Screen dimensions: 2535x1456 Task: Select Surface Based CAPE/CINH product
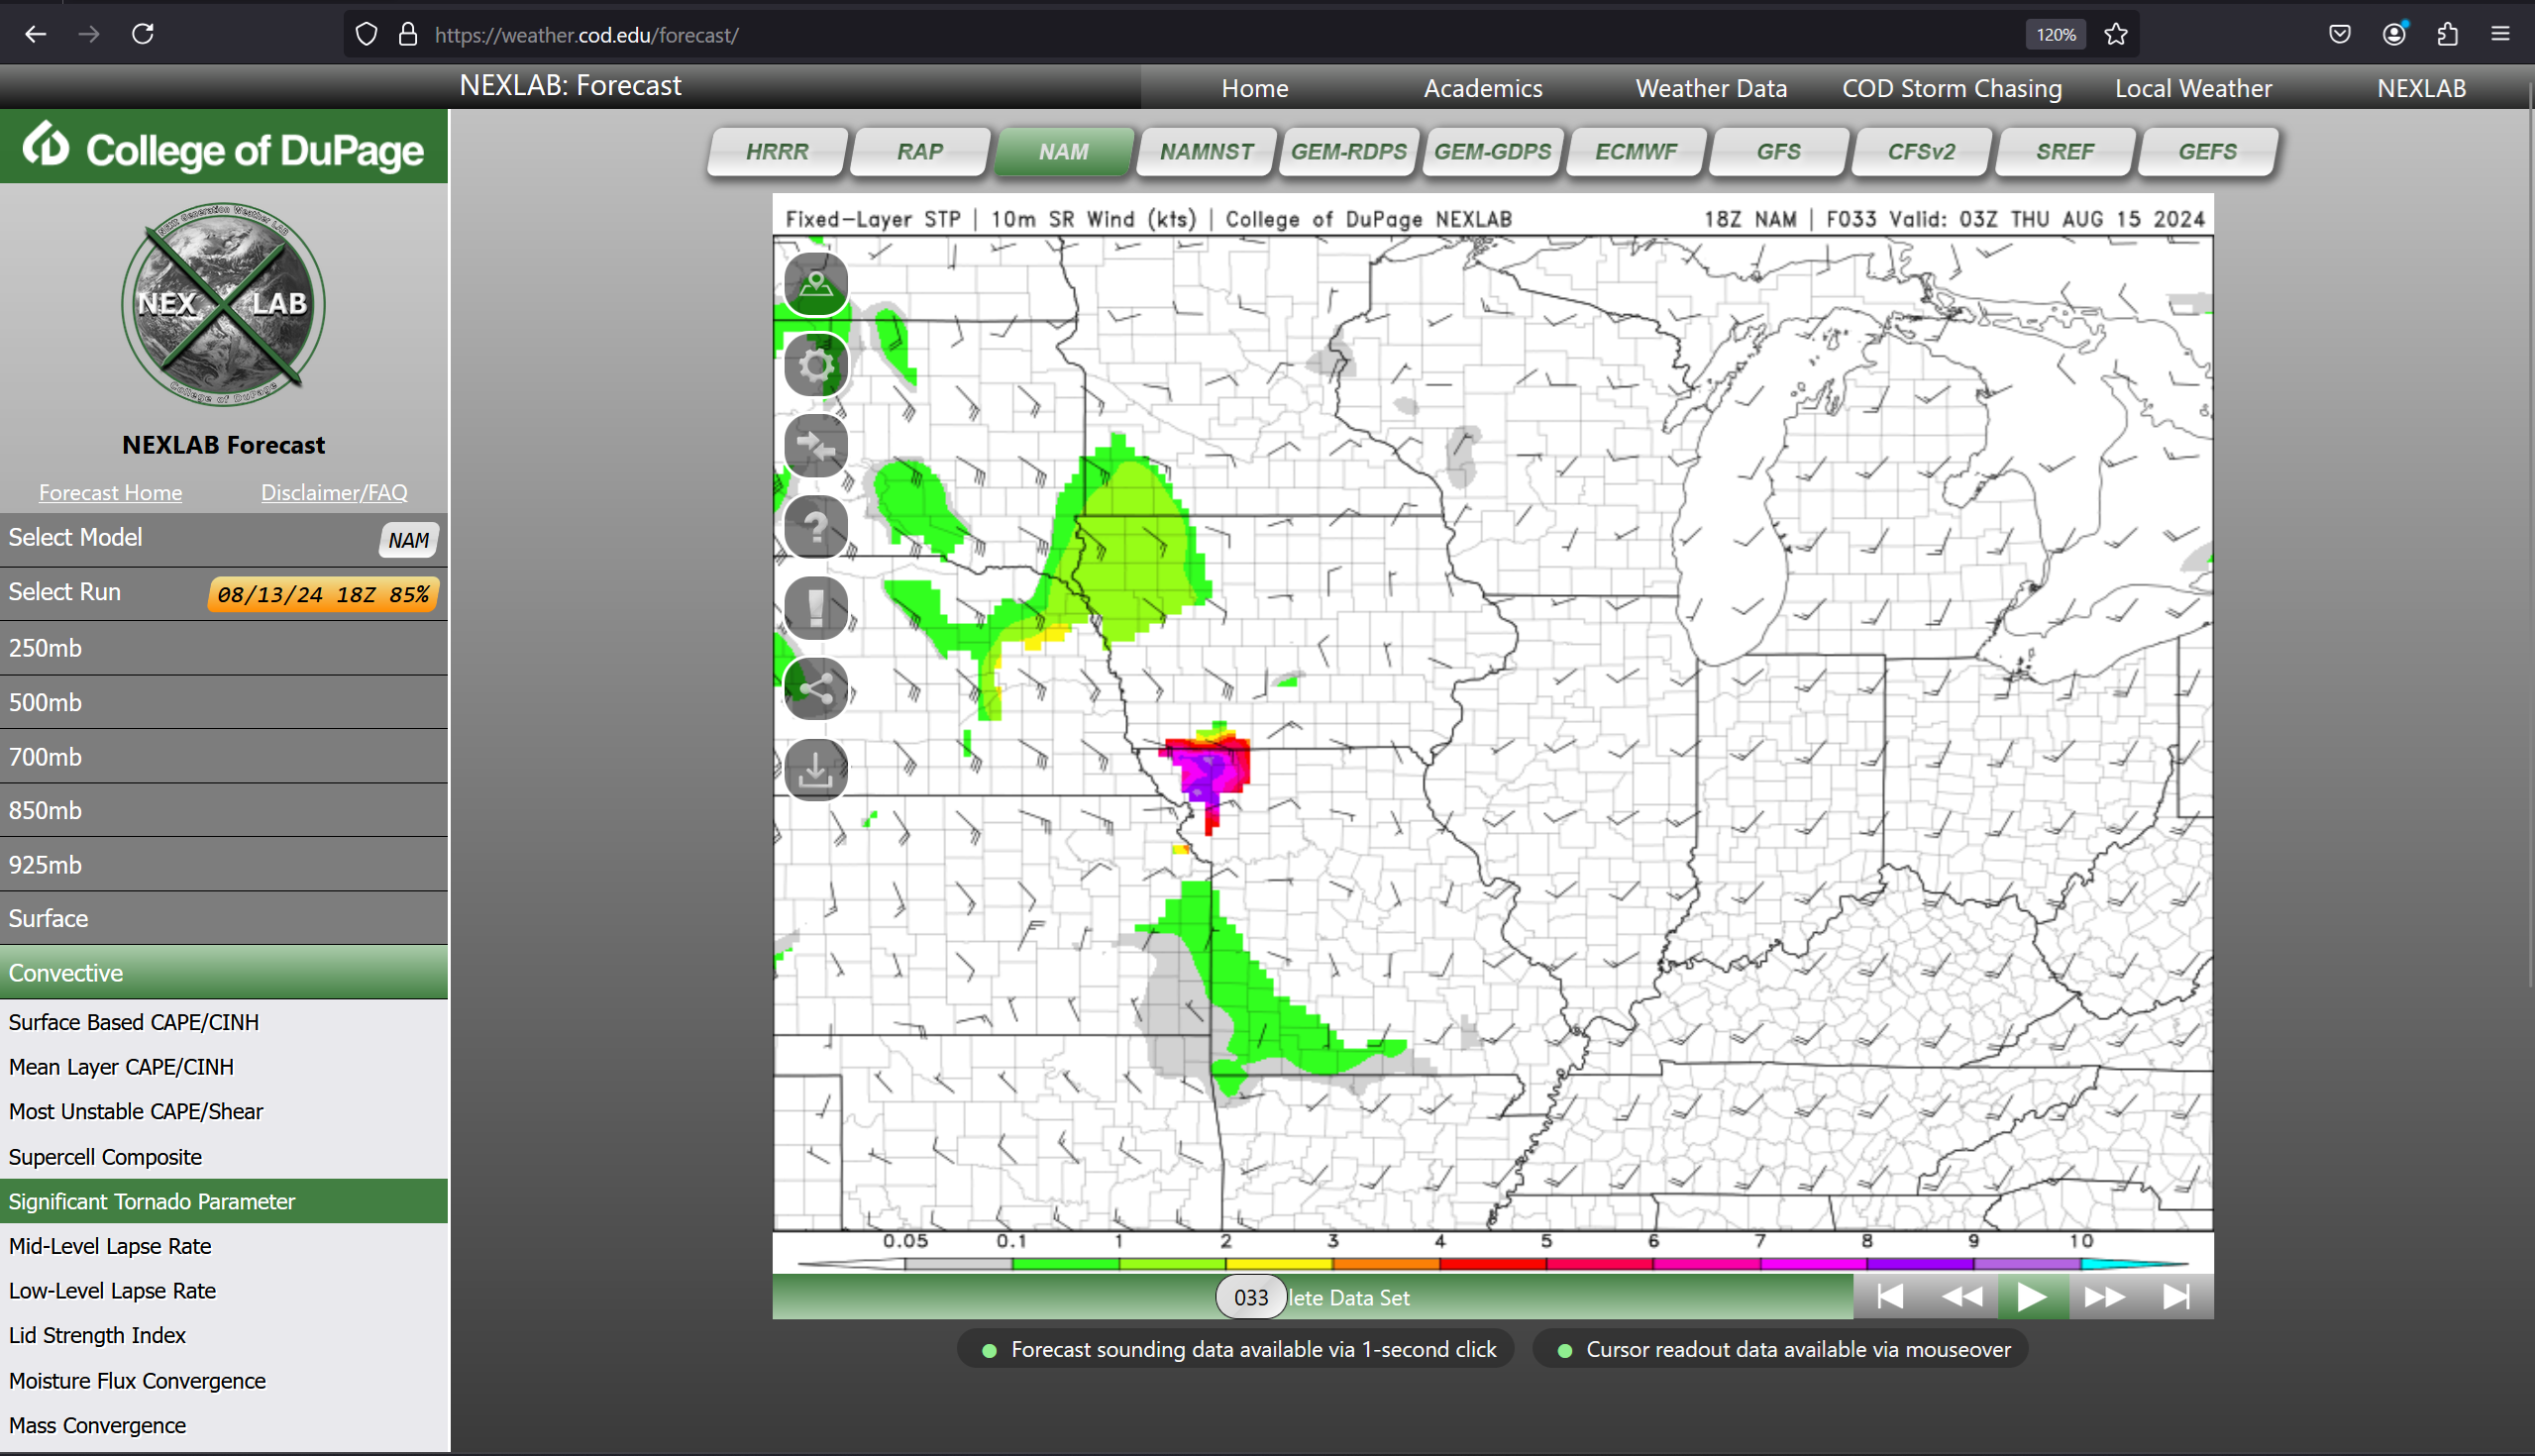(x=224, y=1022)
